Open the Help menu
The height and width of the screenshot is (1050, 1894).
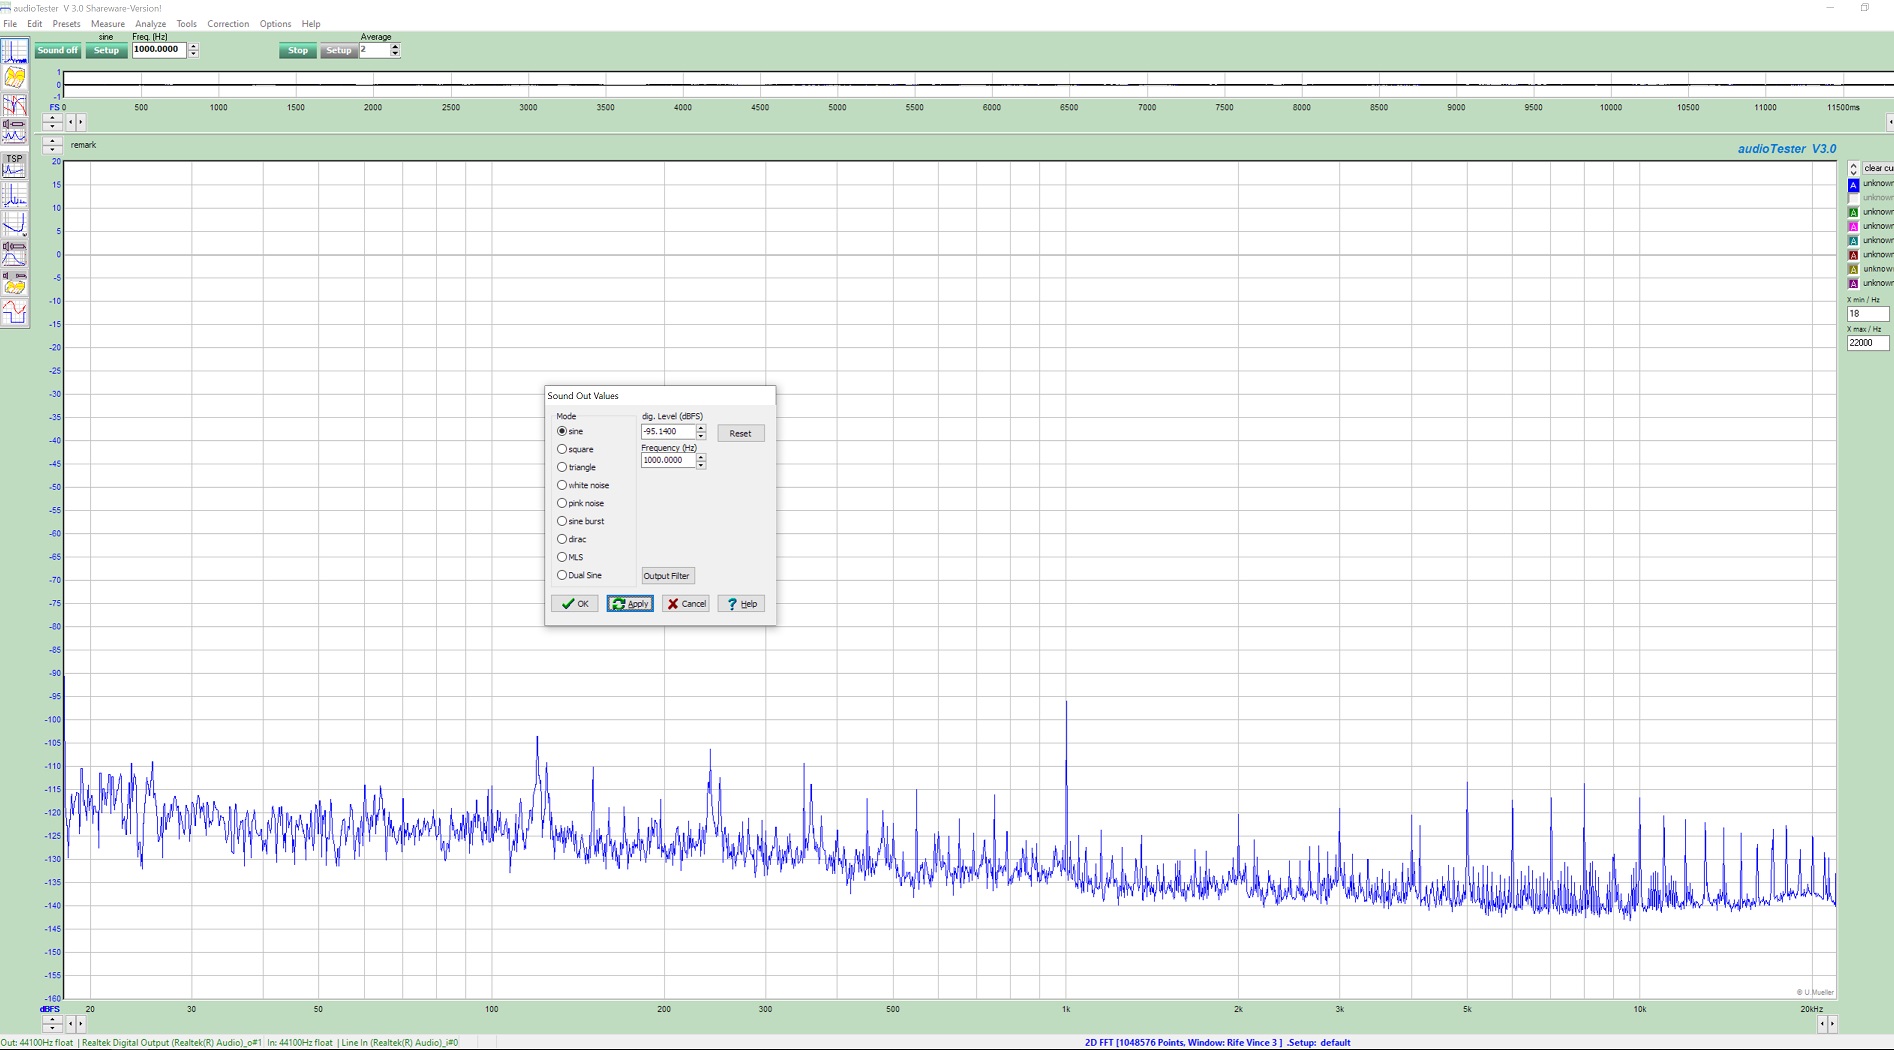coord(311,24)
